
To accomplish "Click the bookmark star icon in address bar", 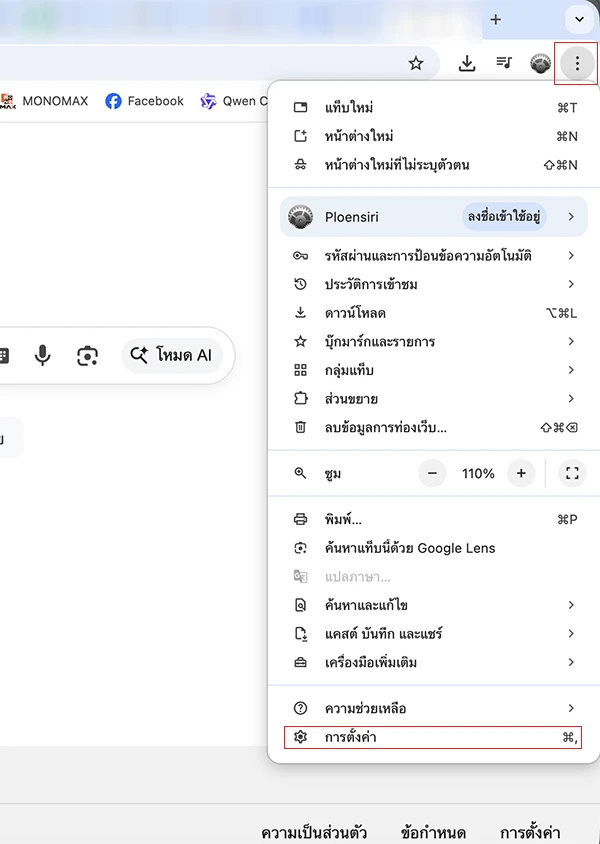I will [416, 62].
